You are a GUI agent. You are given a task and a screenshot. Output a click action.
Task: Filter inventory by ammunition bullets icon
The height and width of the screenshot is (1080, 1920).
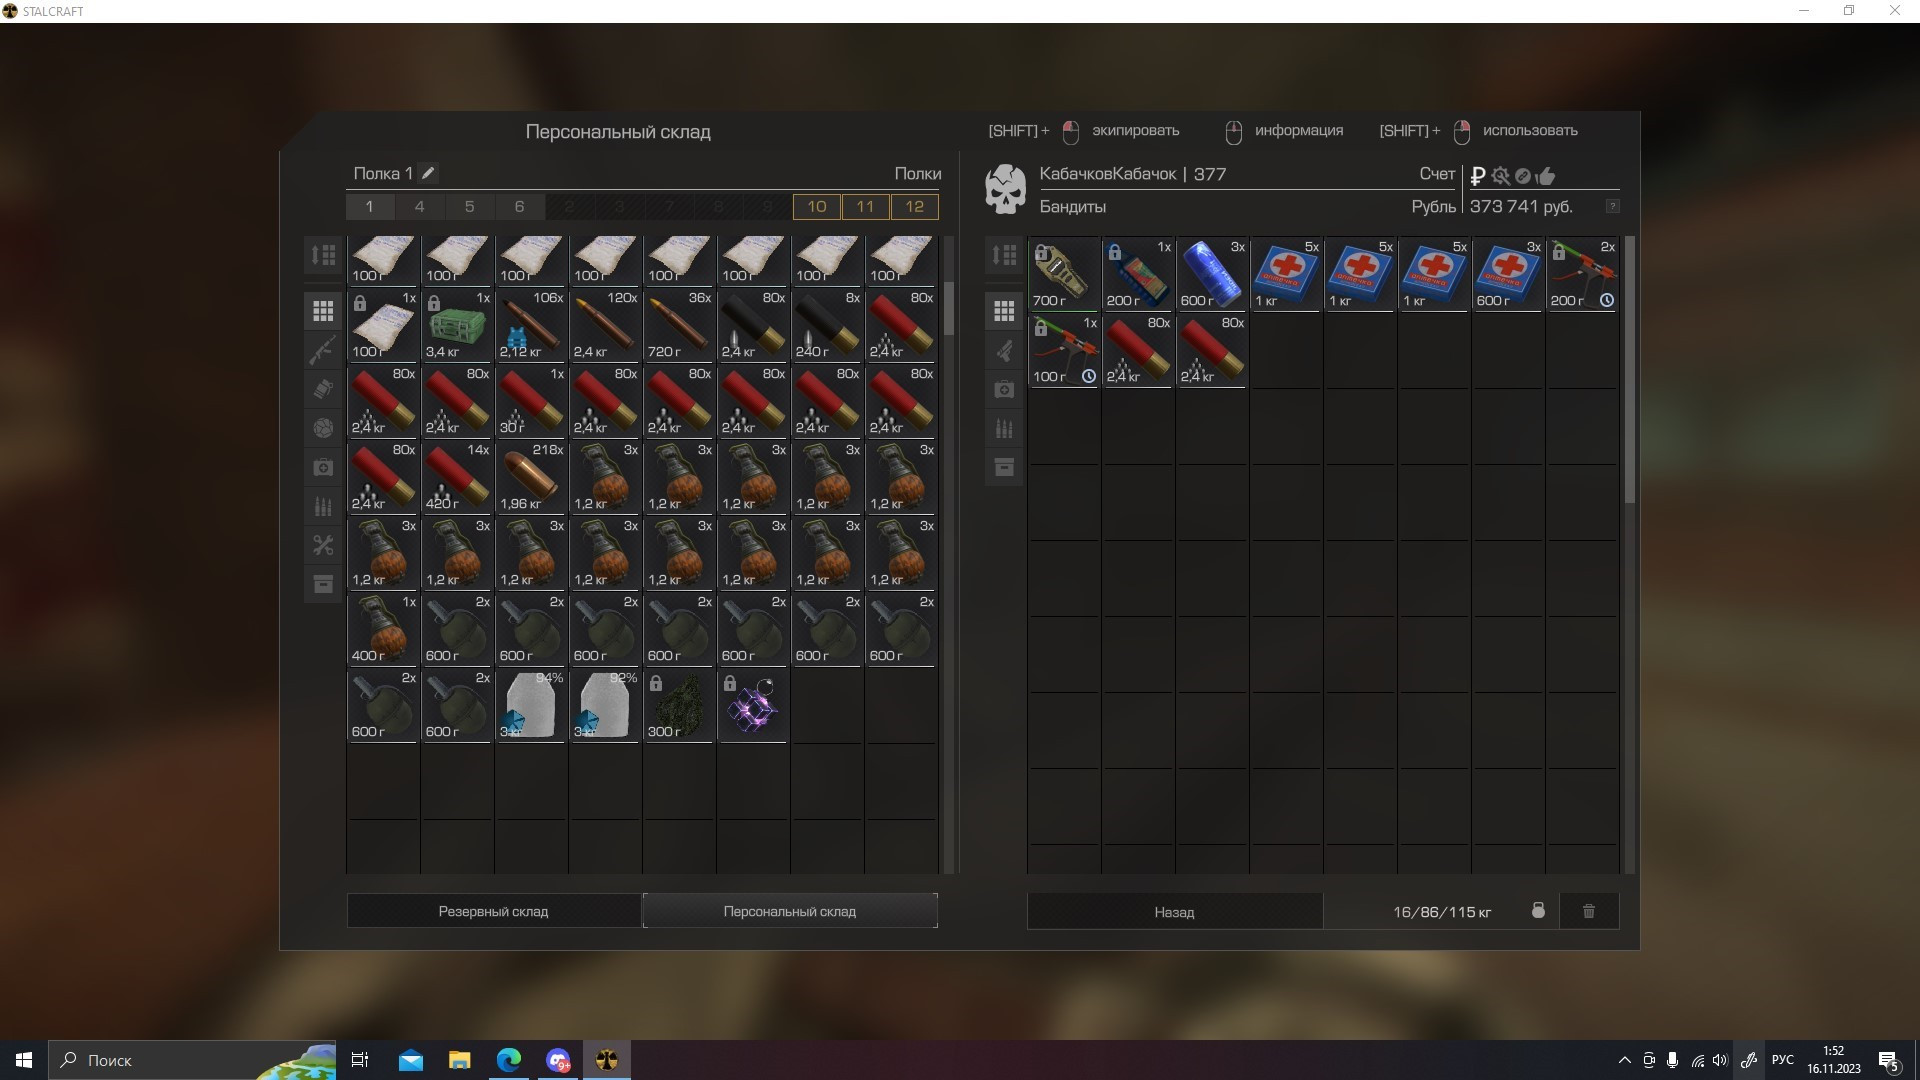tap(1004, 428)
